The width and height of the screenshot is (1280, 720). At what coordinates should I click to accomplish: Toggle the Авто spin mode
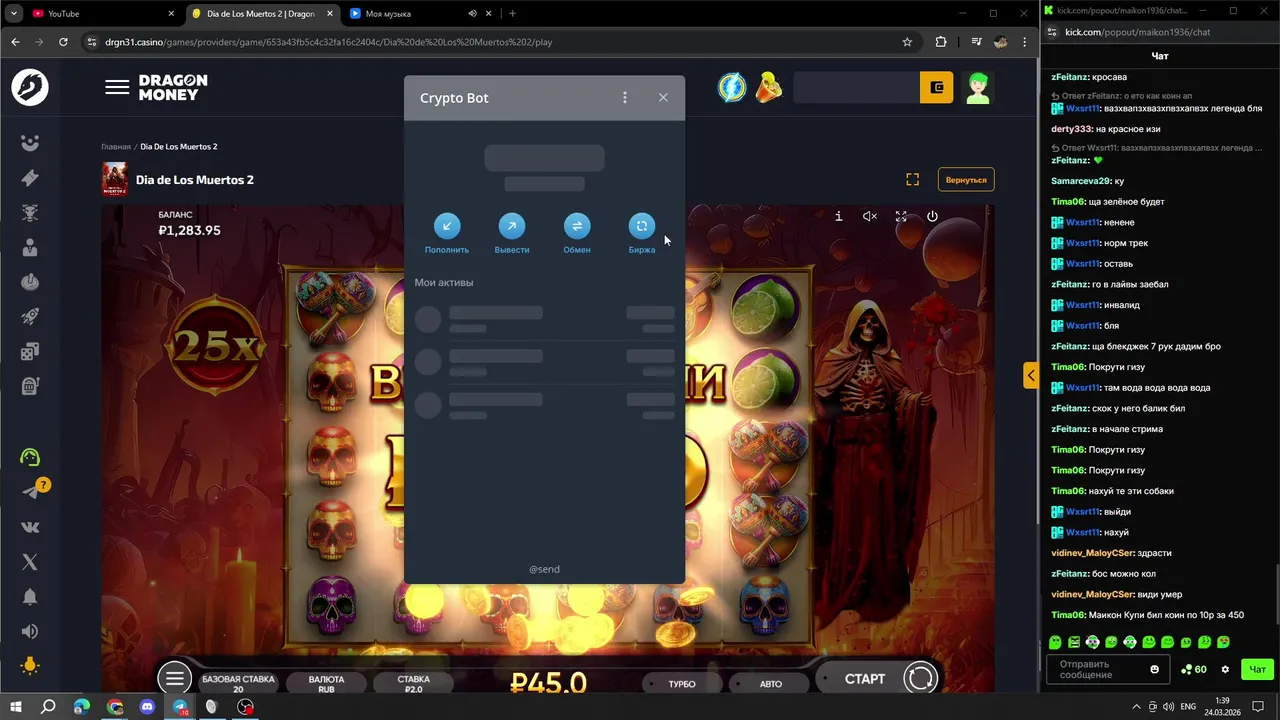click(771, 684)
